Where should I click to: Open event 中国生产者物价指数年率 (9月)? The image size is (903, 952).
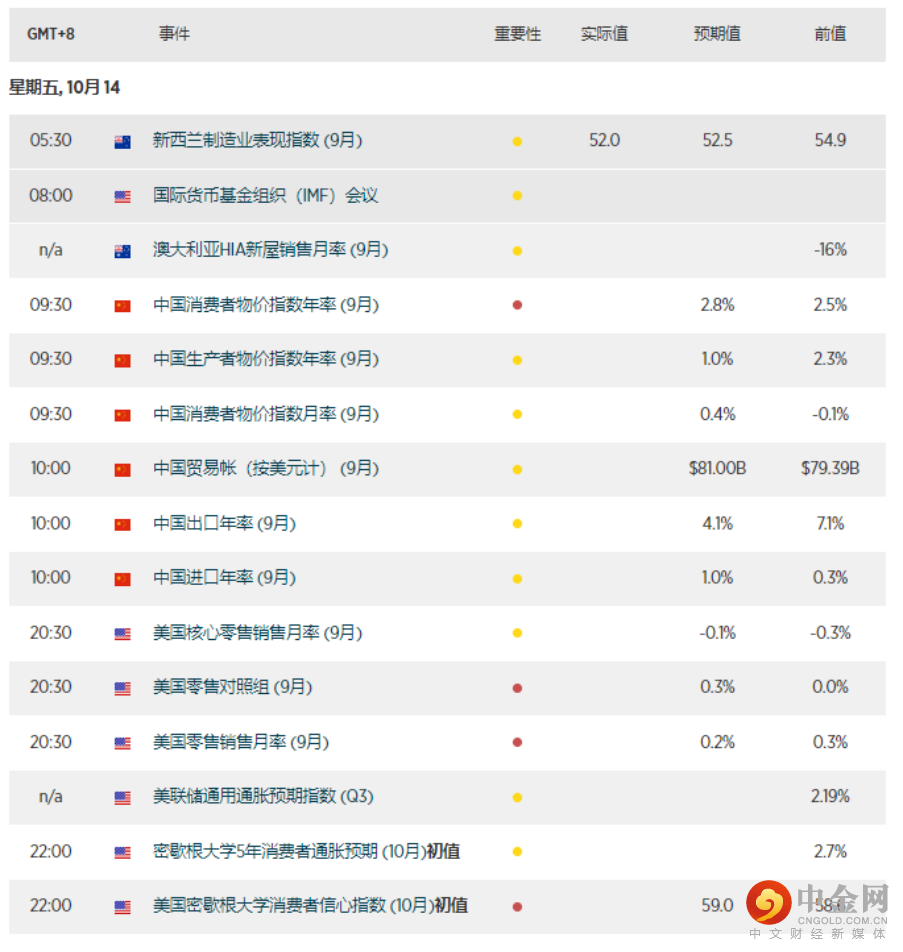266,359
